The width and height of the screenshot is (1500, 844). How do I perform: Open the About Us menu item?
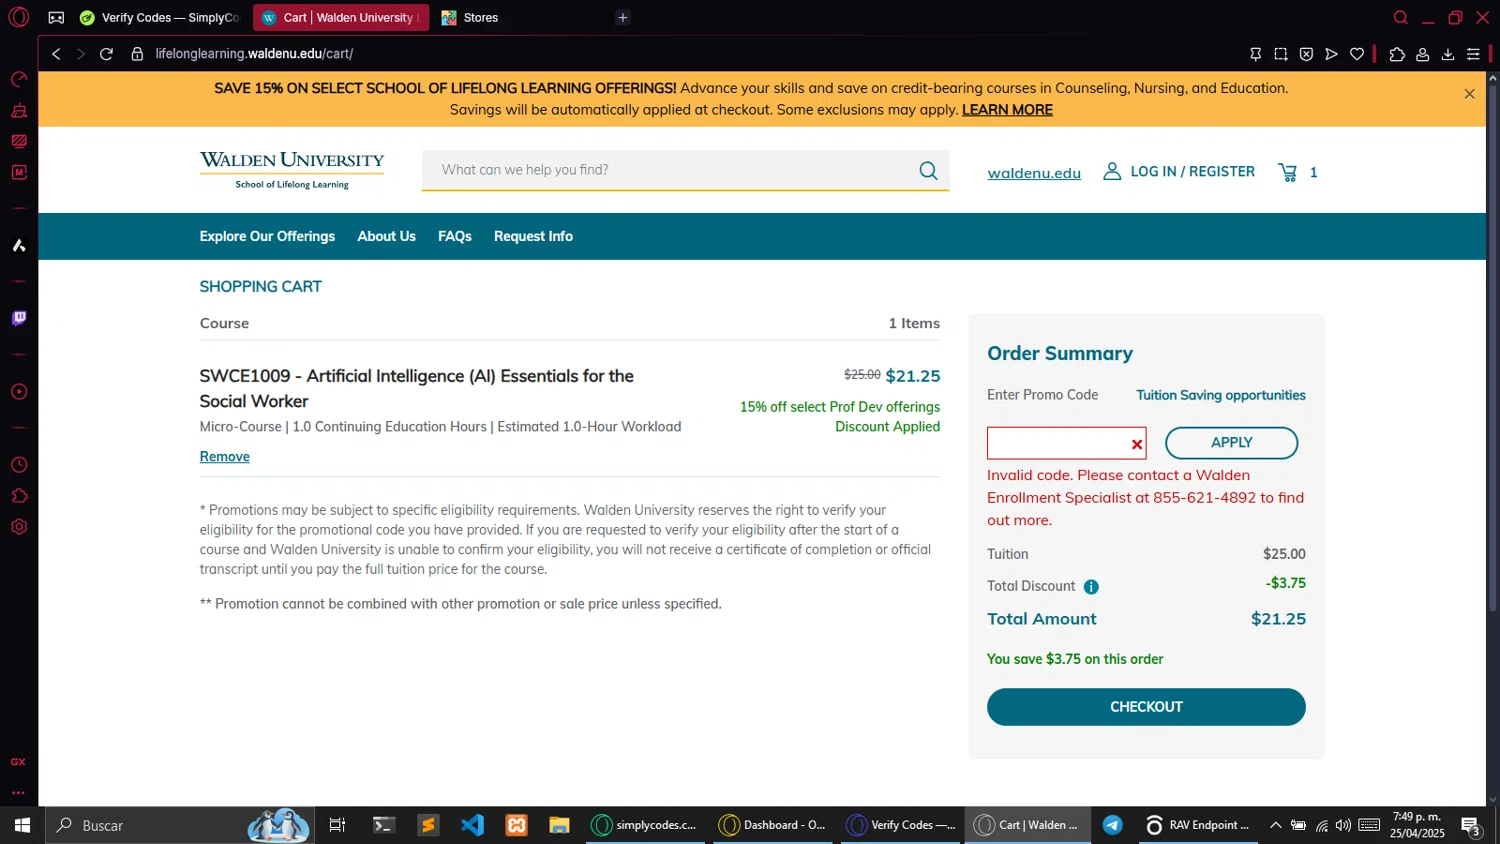(386, 236)
